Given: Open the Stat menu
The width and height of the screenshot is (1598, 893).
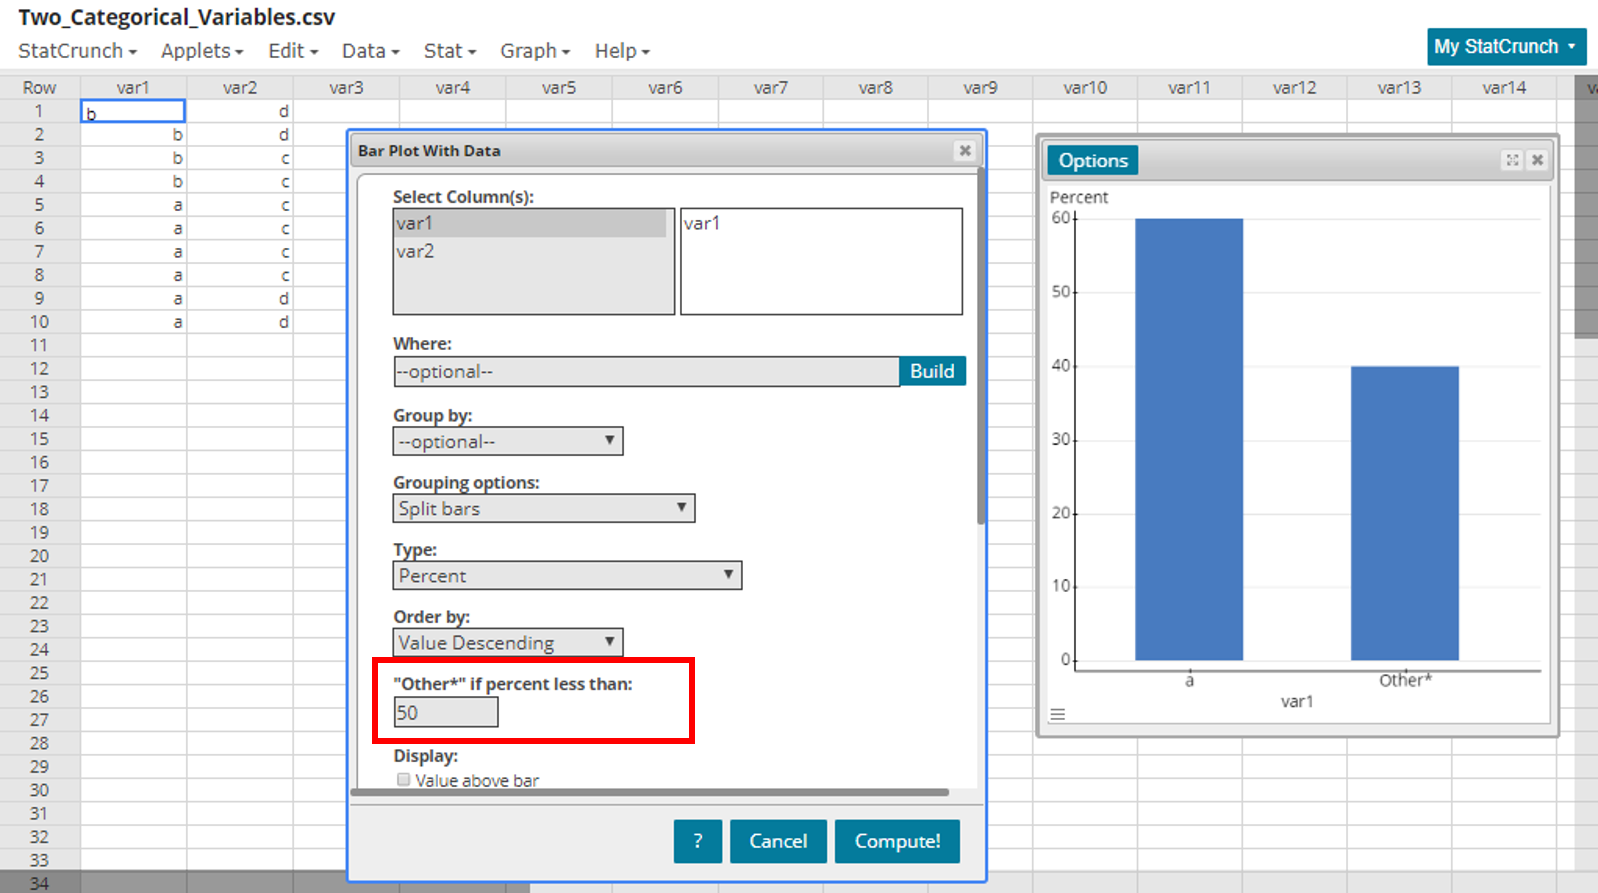Looking at the screenshot, I should [x=449, y=51].
